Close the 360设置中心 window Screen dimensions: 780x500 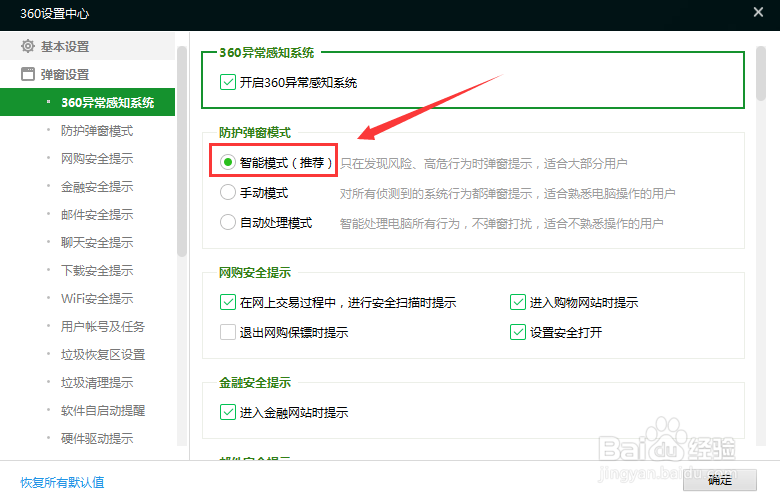click(x=758, y=12)
